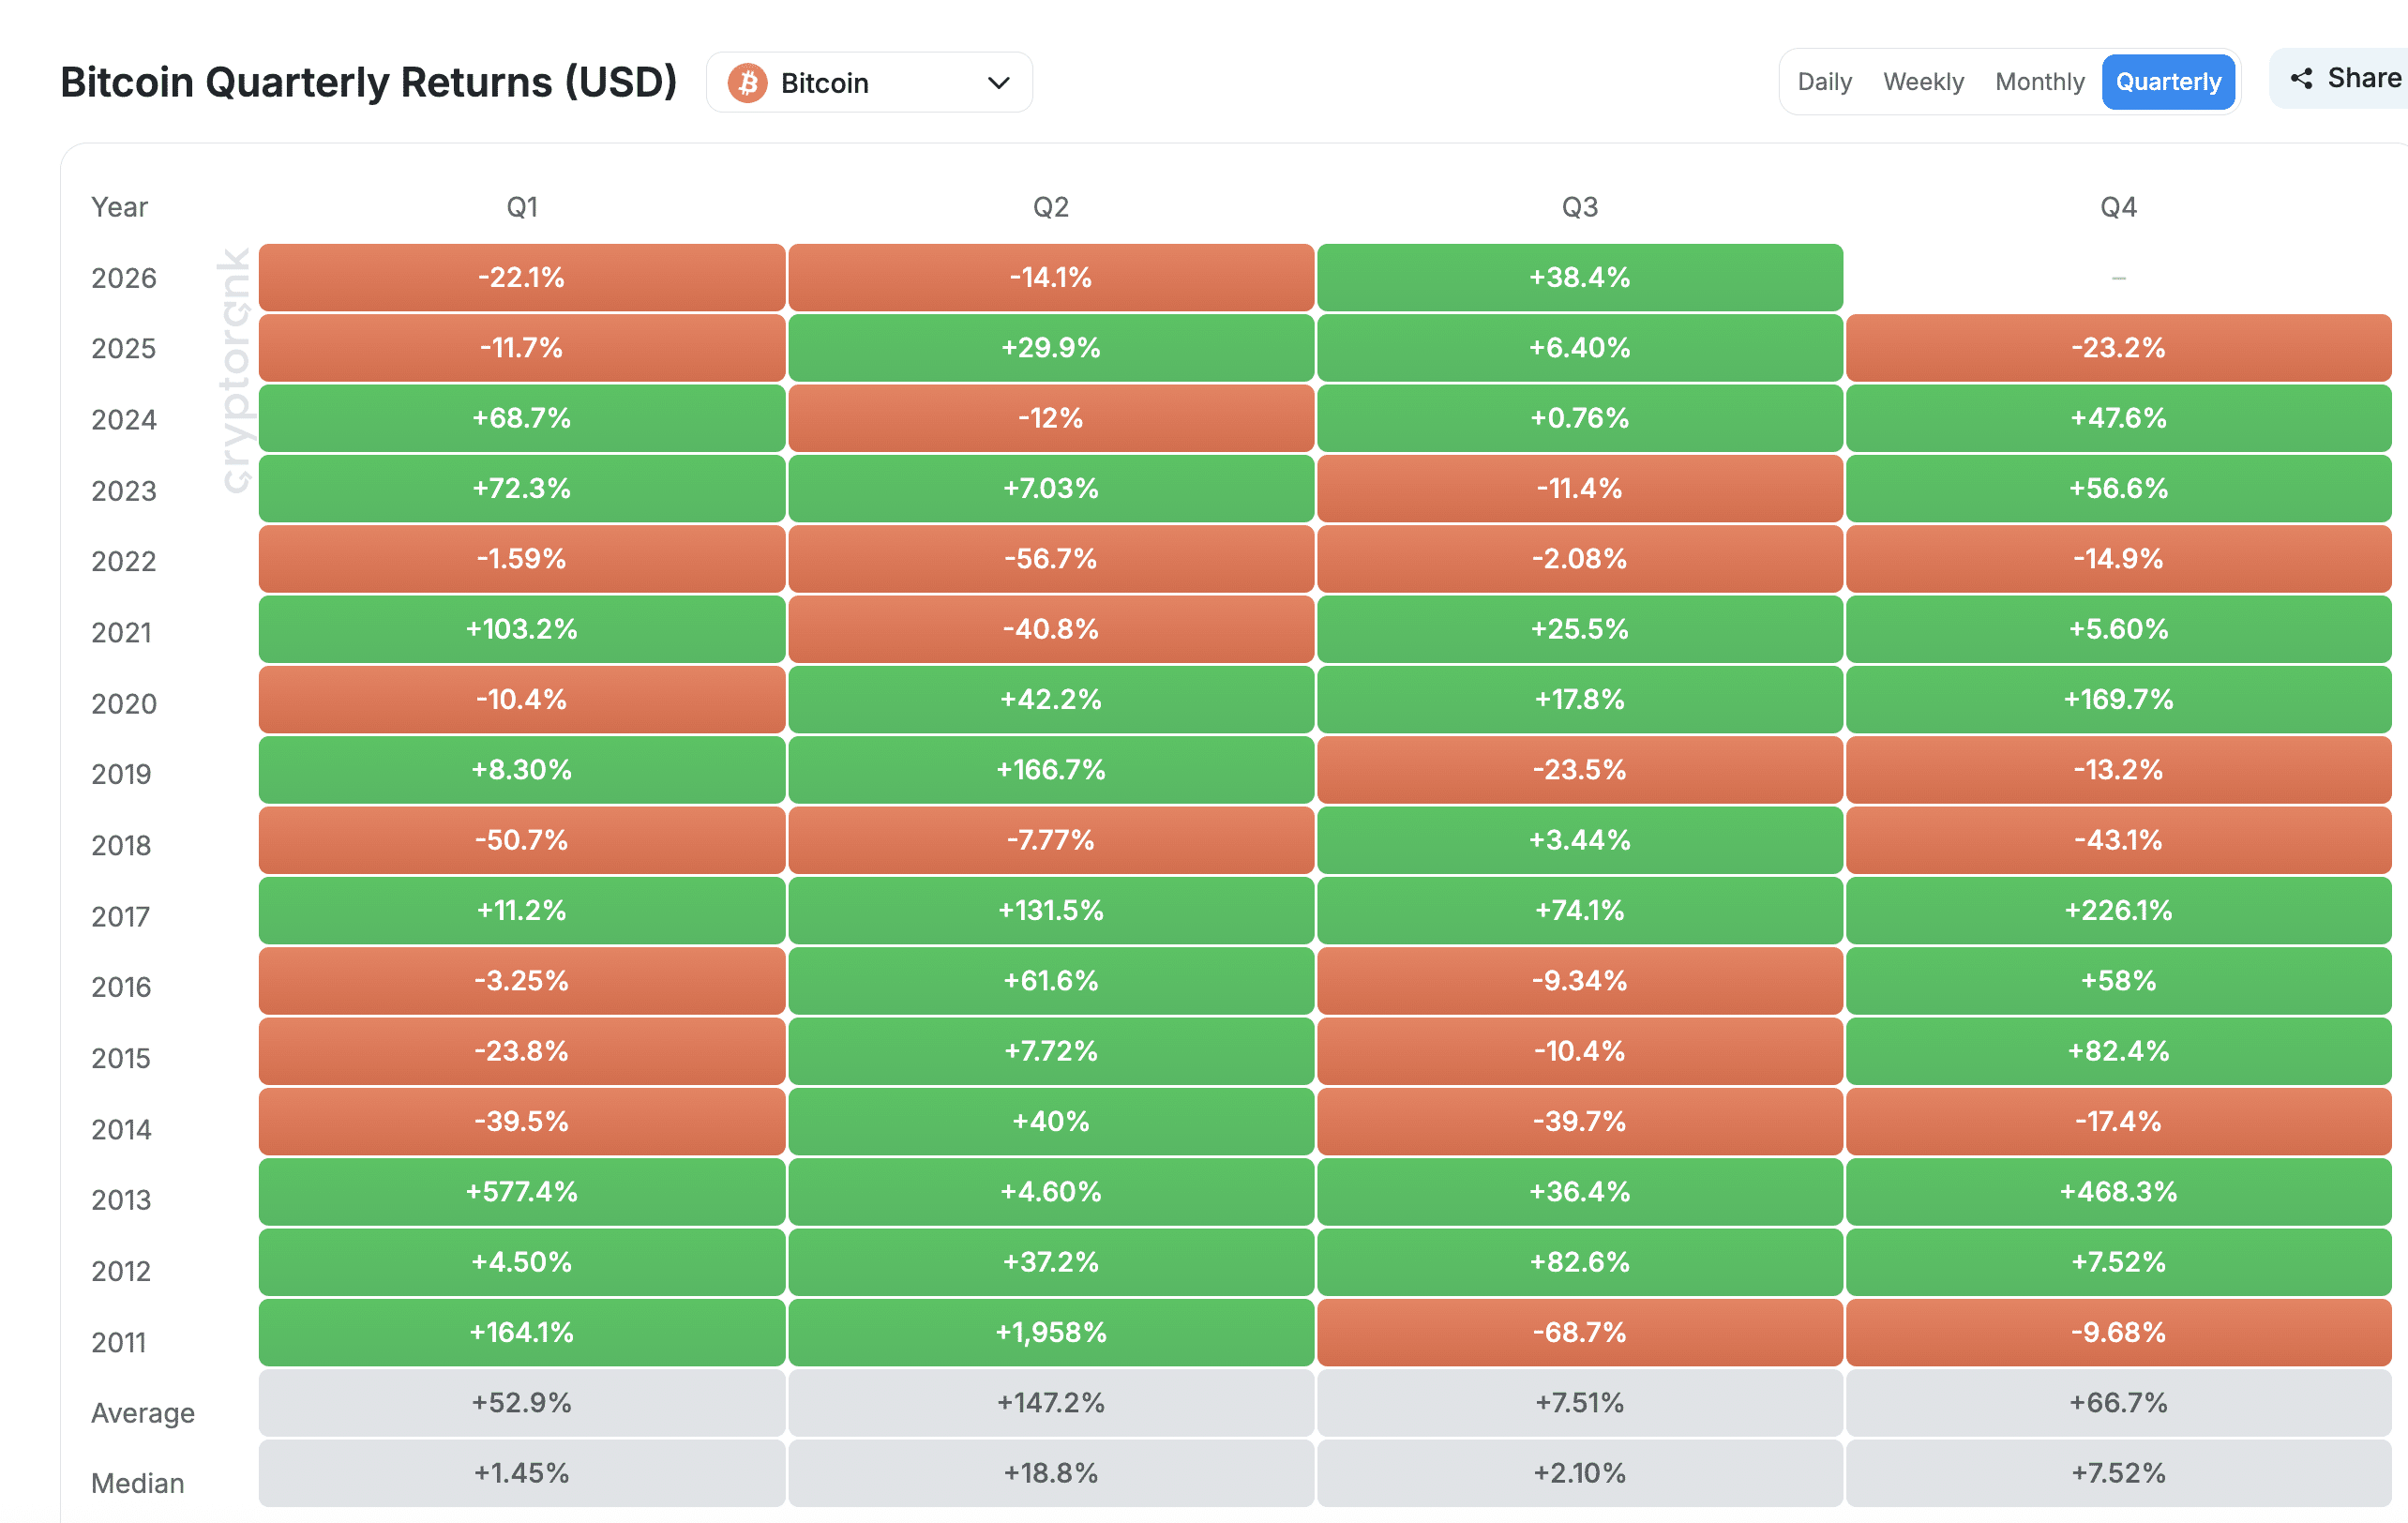The width and height of the screenshot is (2408, 1523).
Task: Click the Average Q1 value +52.9%
Action: point(522,1403)
